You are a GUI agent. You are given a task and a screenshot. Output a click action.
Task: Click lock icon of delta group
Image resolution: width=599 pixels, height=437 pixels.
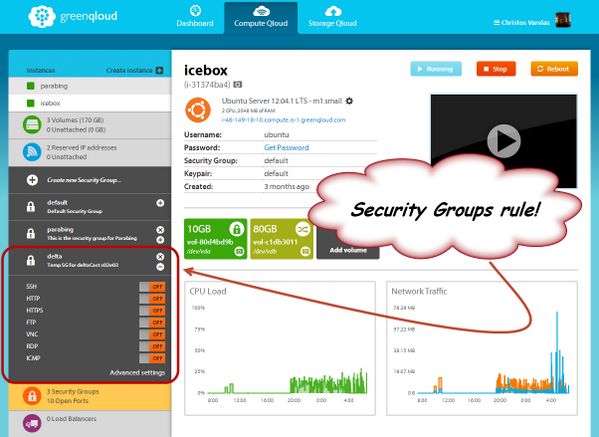[31, 261]
